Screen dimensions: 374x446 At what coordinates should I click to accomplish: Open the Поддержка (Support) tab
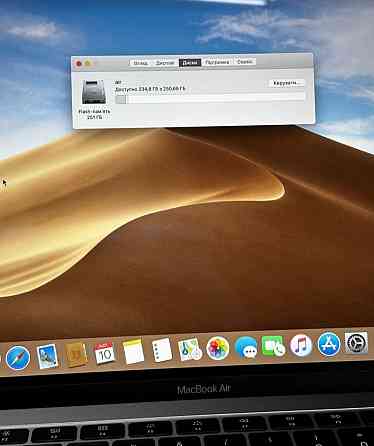pyautogui.click(x=217, y=62)
